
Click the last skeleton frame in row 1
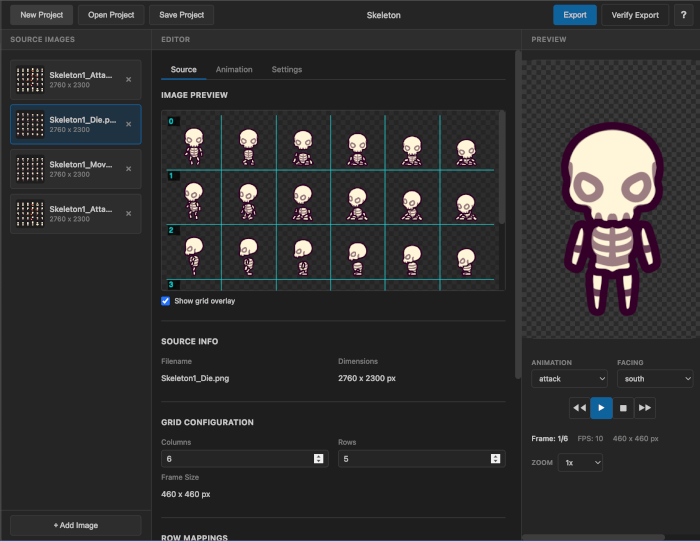pyautogui.click(x=466, y=207)
